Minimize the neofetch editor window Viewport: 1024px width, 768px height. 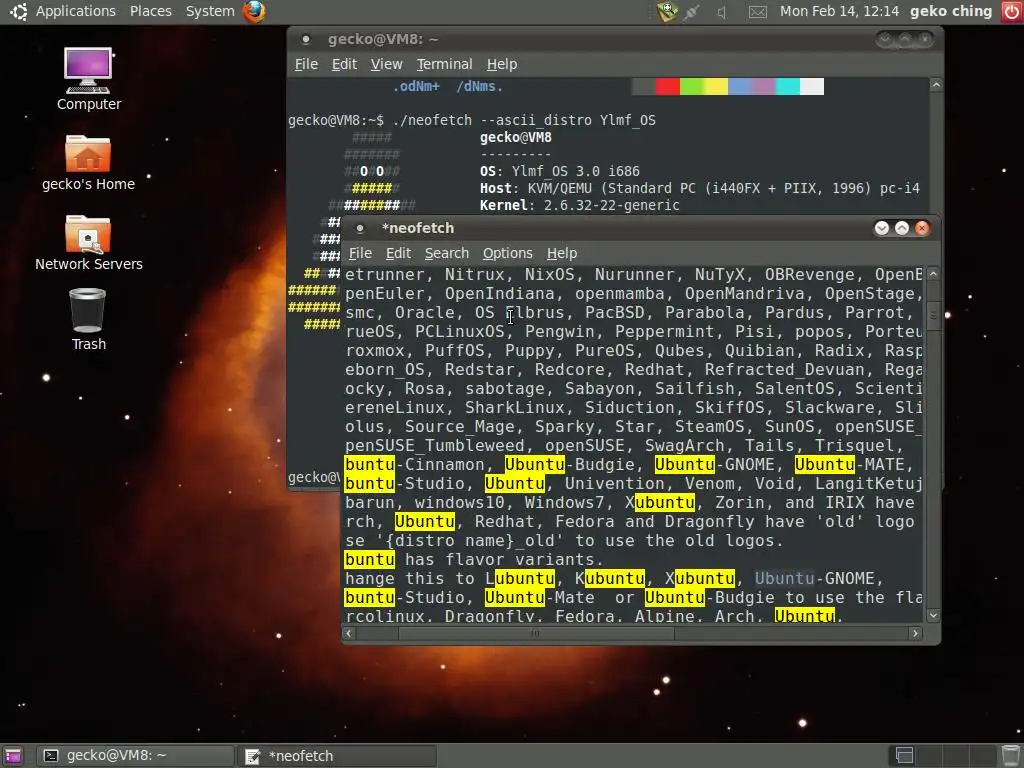[882, 228]
